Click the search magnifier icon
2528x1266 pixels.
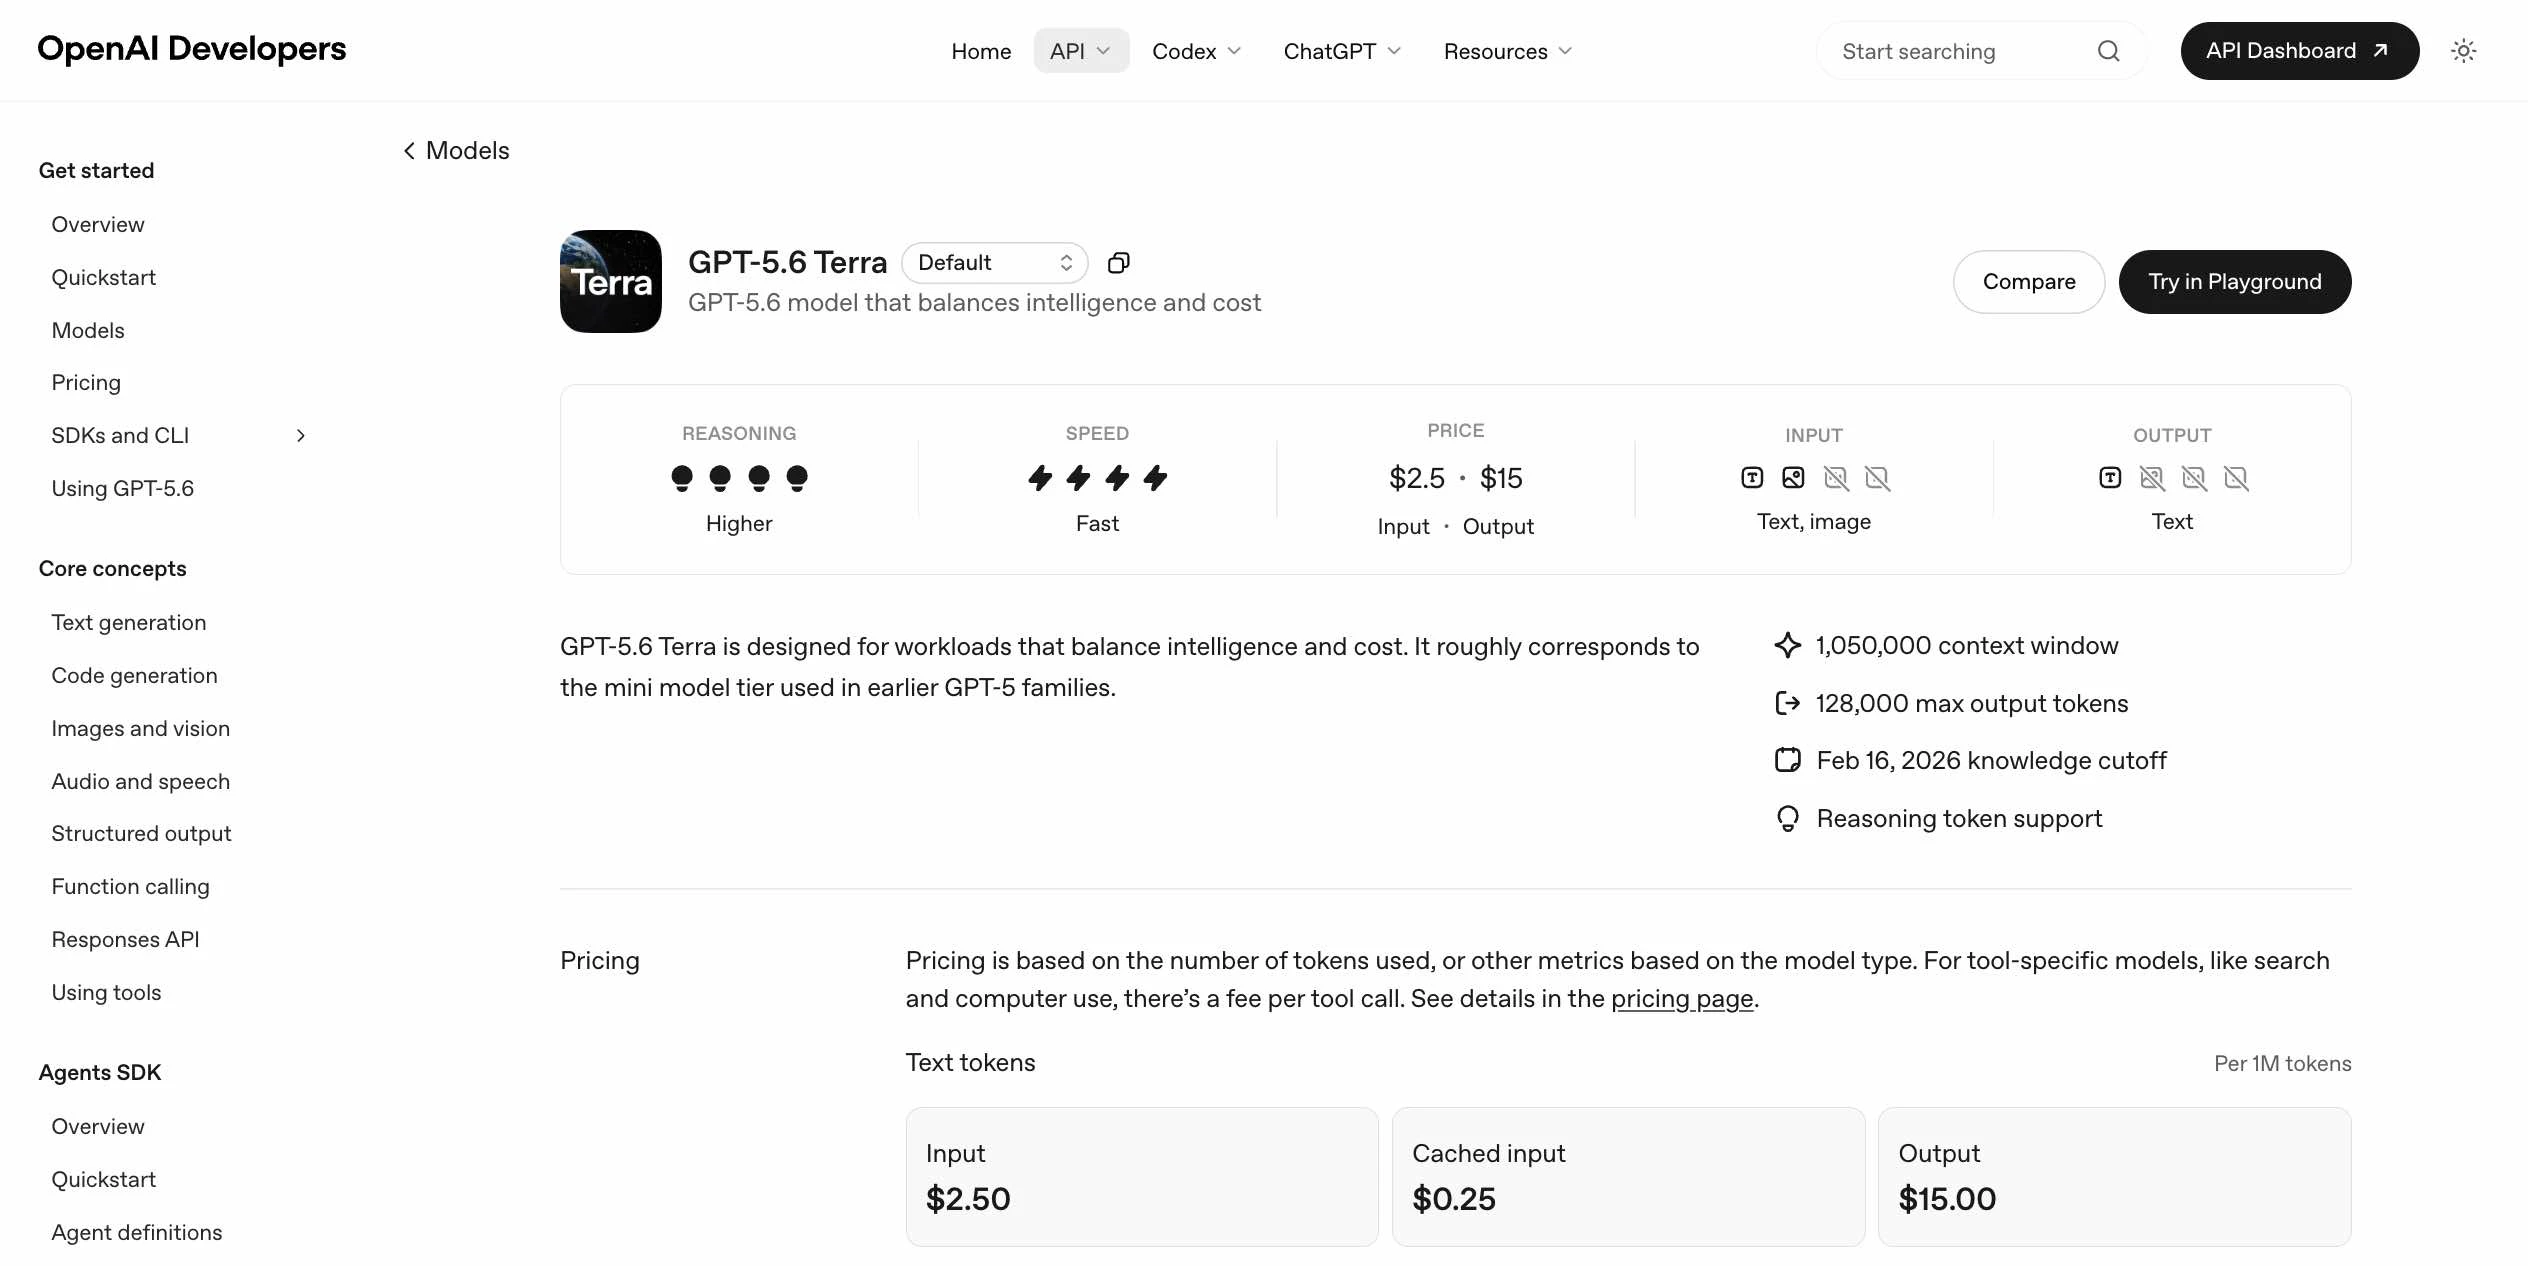click(x=2108, y=51)
